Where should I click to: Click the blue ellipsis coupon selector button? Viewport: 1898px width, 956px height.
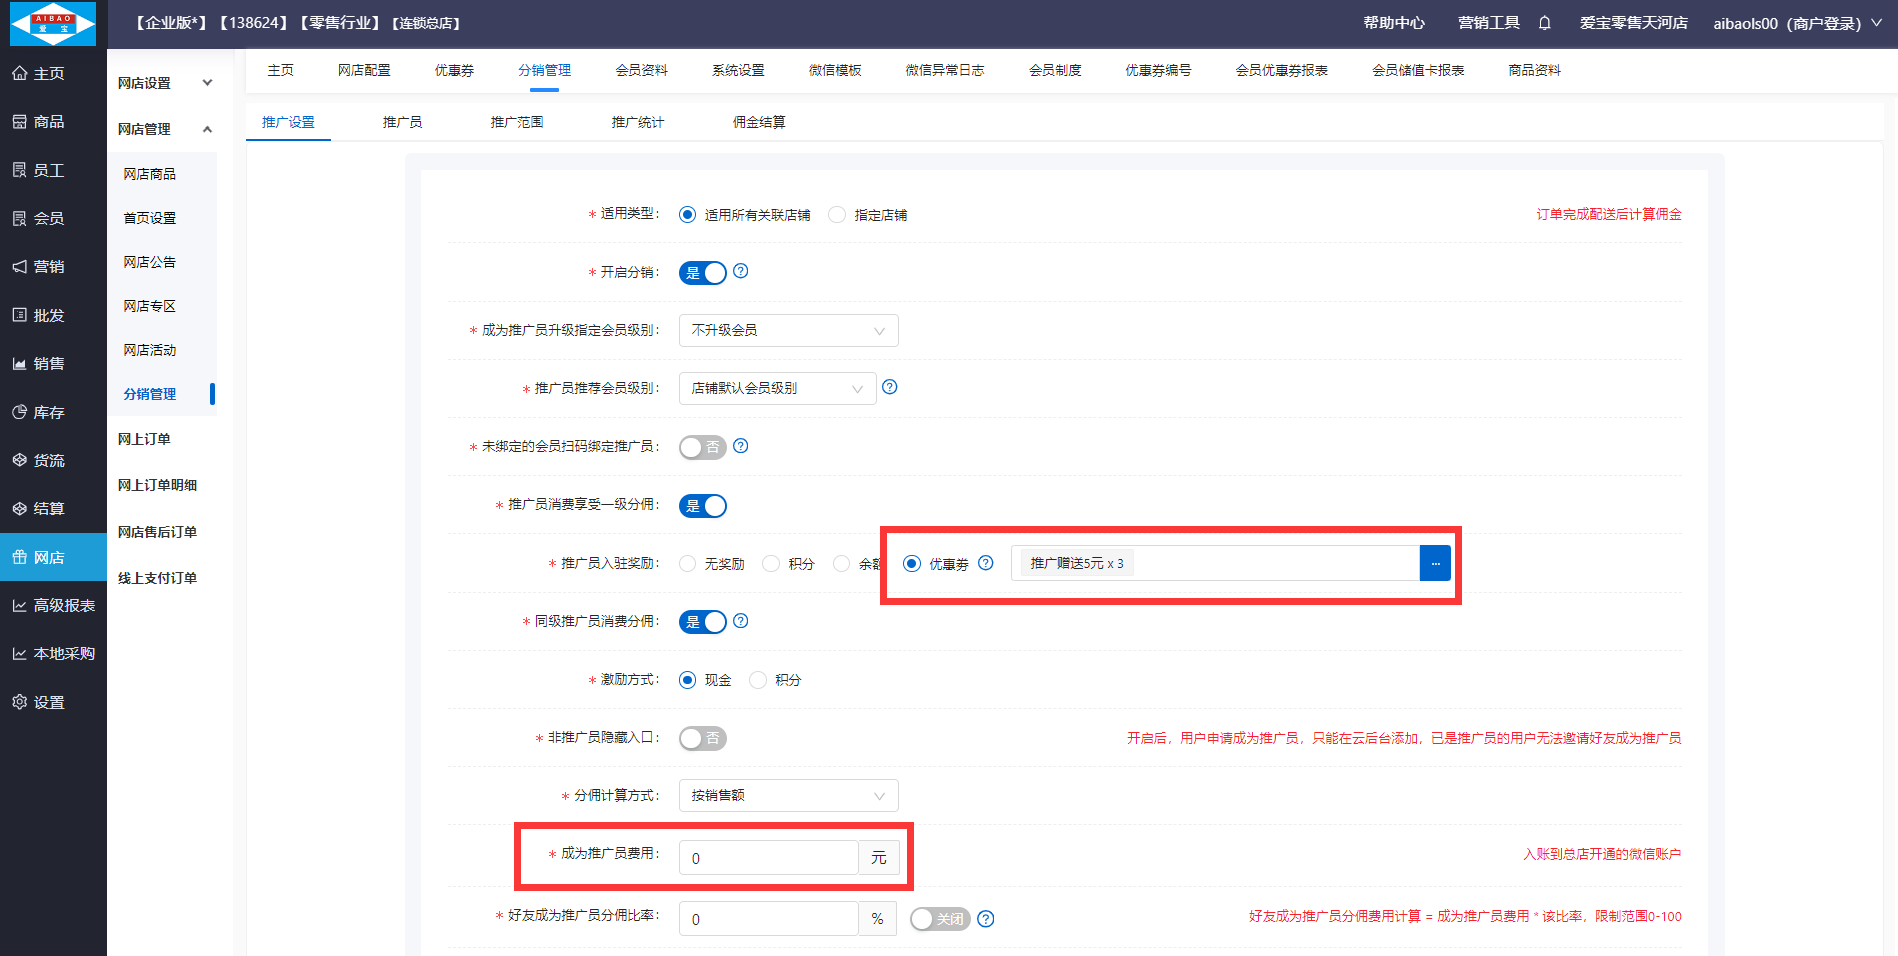(1435, 564)
